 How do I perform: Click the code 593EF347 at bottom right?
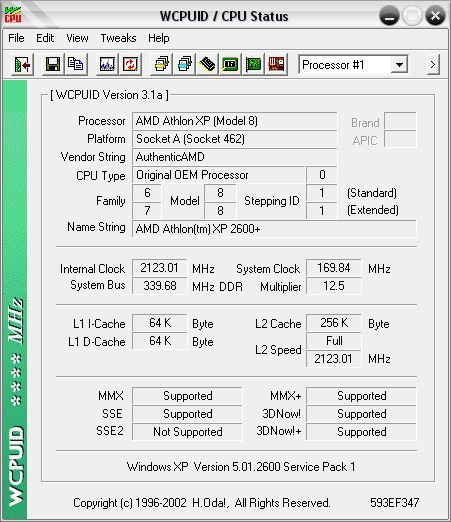pyautogui.click(x=394, y=502)
